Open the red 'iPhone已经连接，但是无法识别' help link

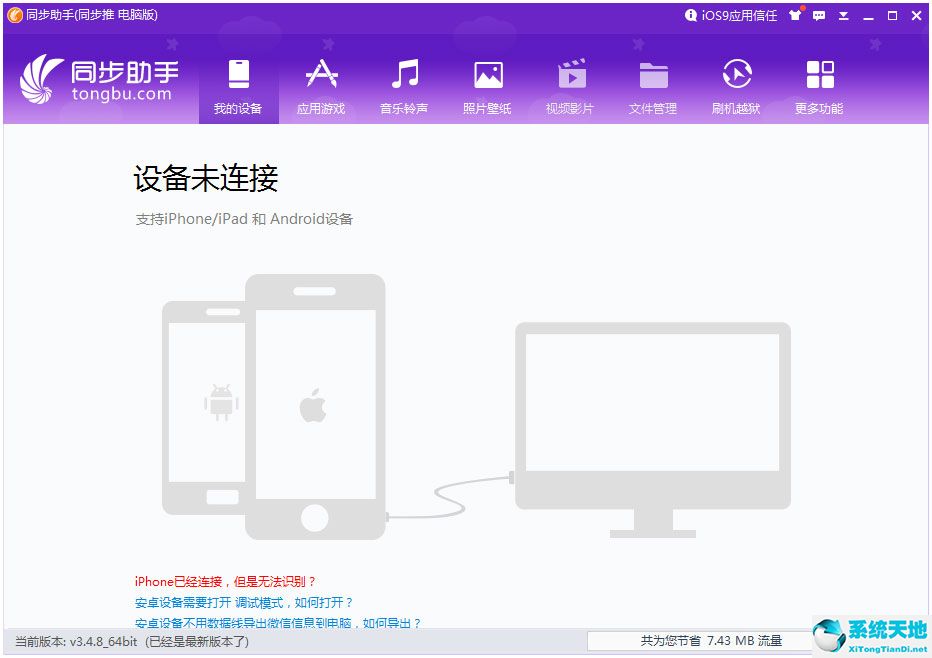(225, 581)
